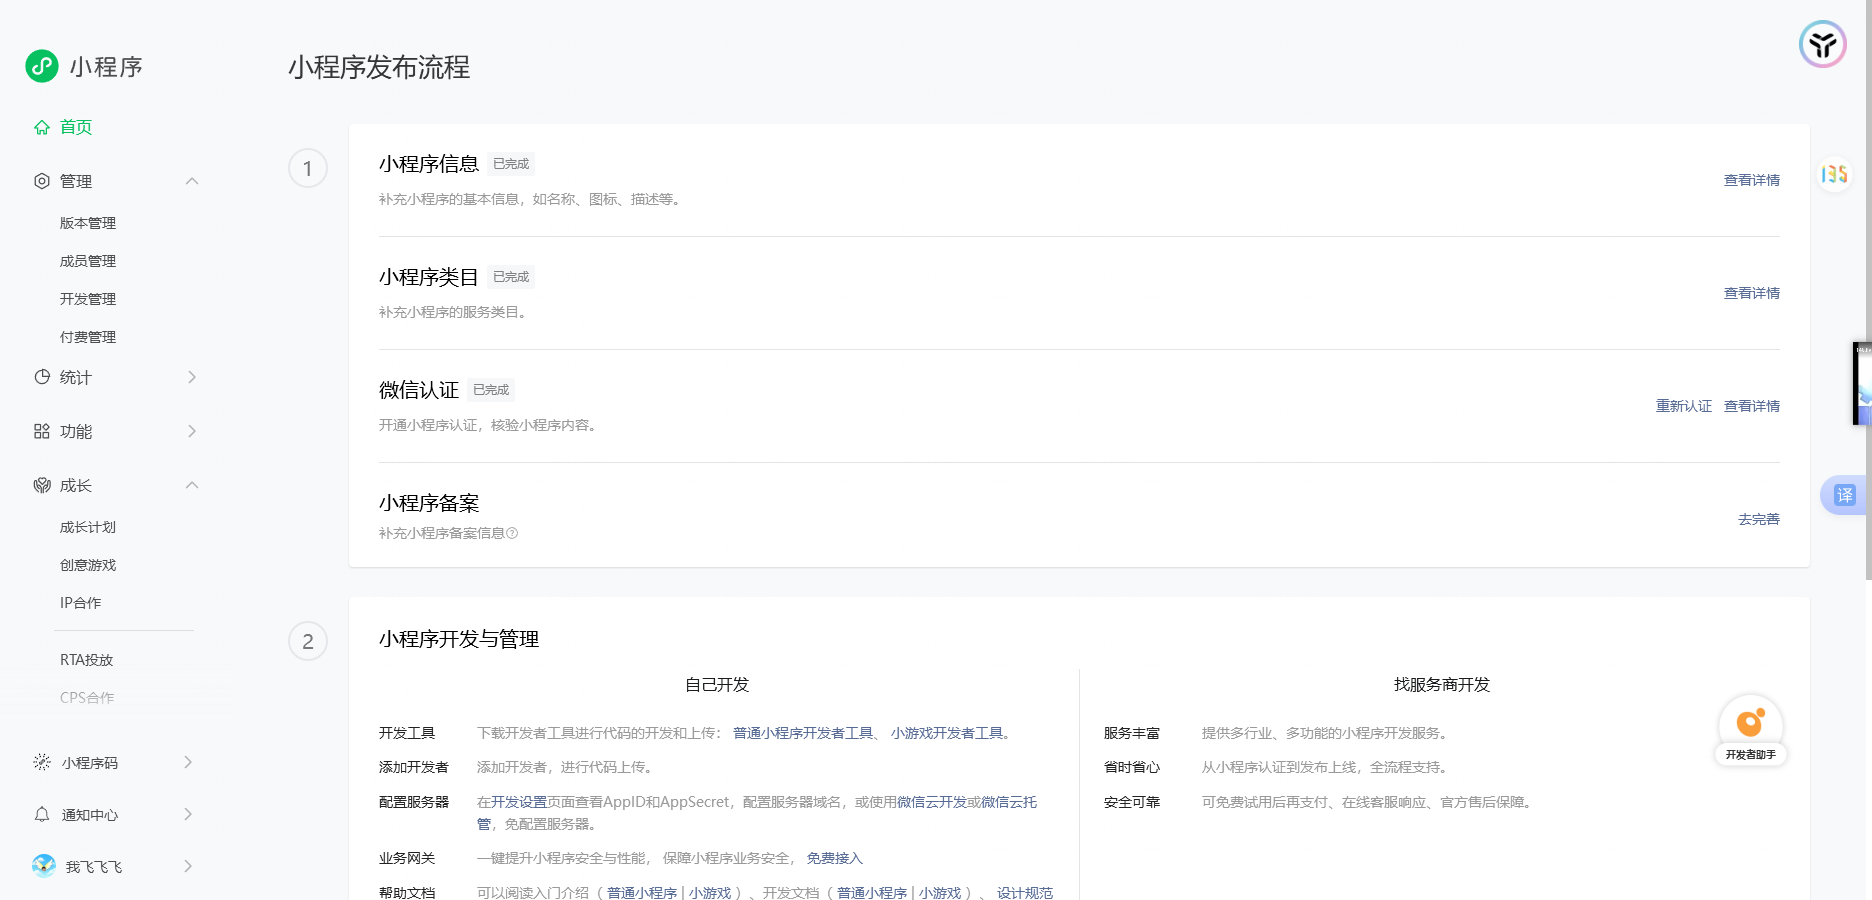Click 重新认证 for 微信认证

[1684, 406]
